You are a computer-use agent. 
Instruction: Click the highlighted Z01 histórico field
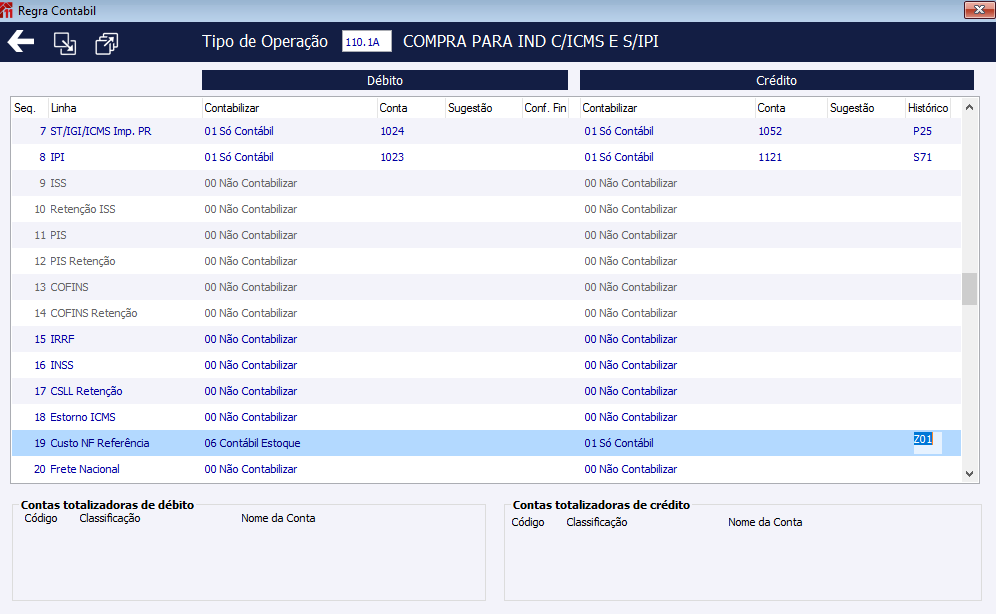(x=927, y=443)
